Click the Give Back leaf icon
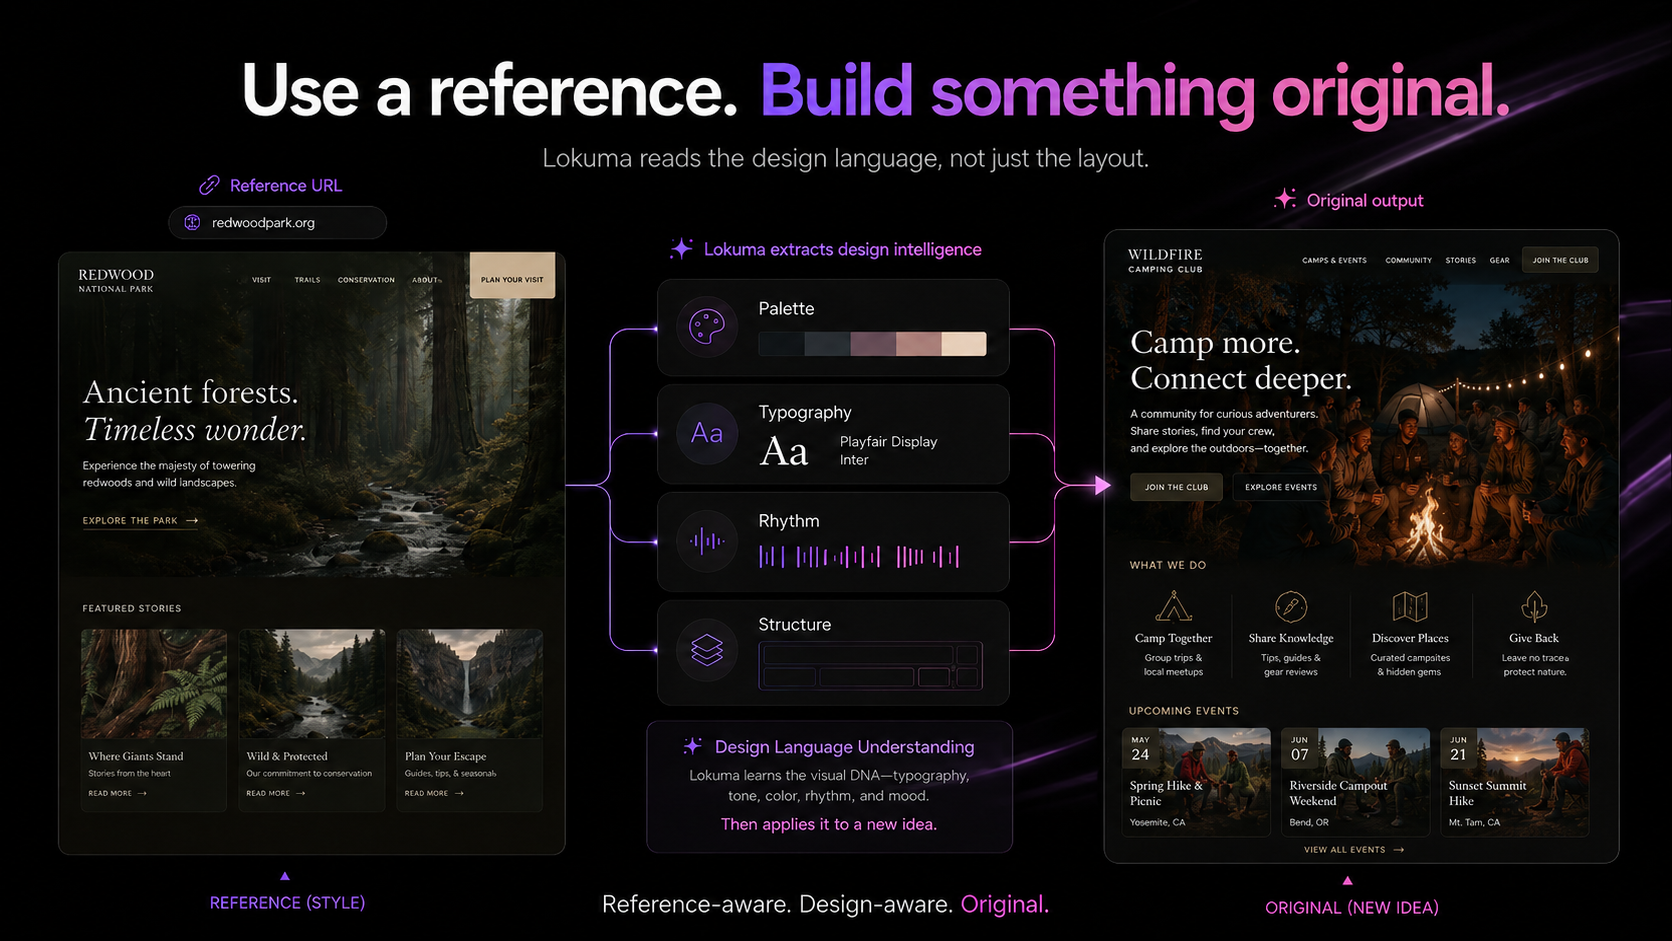 (x=1534, y=606)
